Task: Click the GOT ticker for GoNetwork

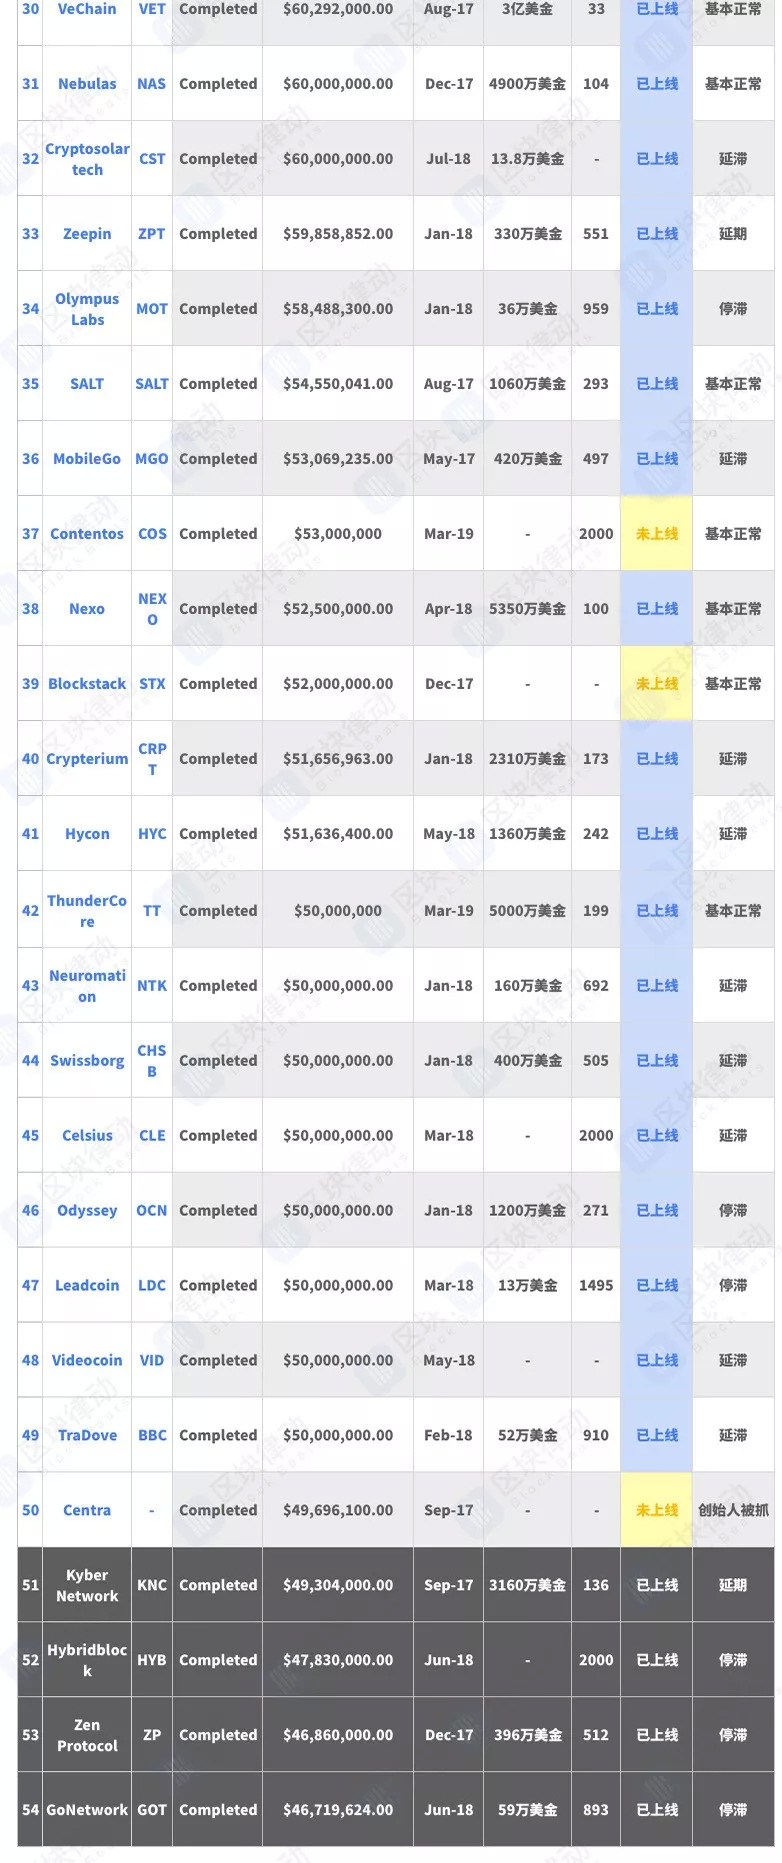Action: tap(152, 1811)
